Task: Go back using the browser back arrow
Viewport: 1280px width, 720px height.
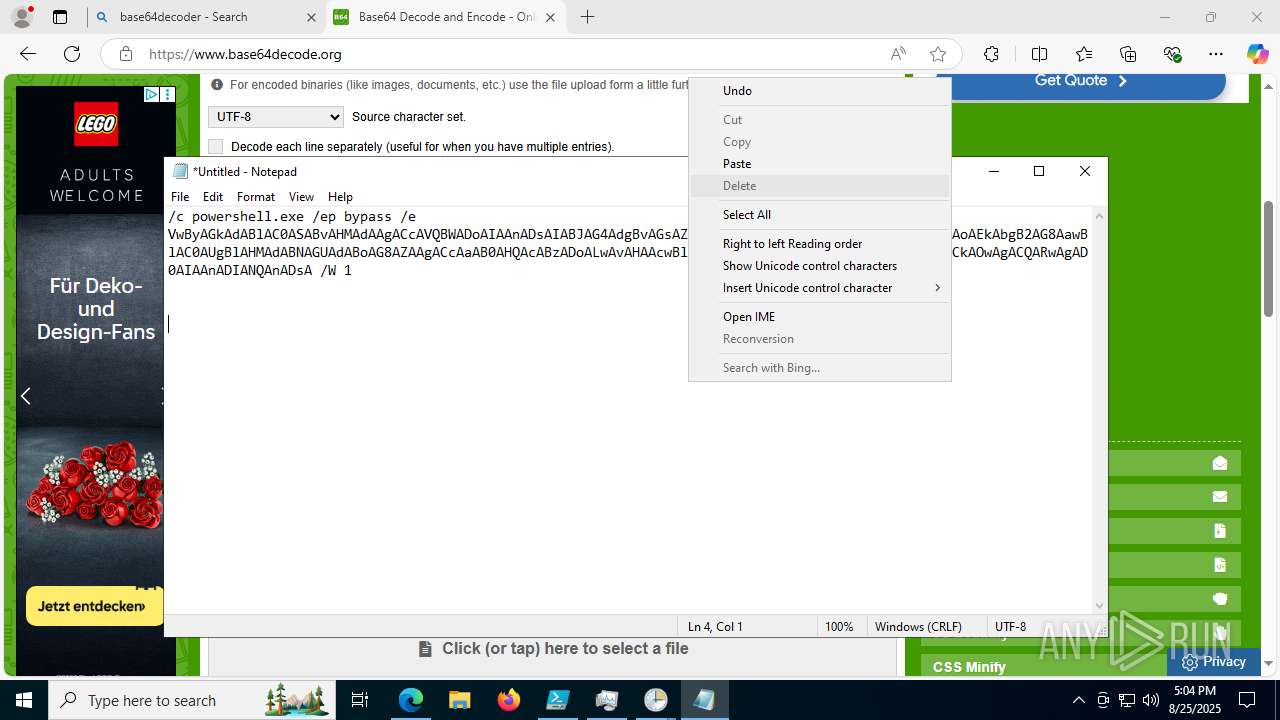Action: click(x=28, y=54)
